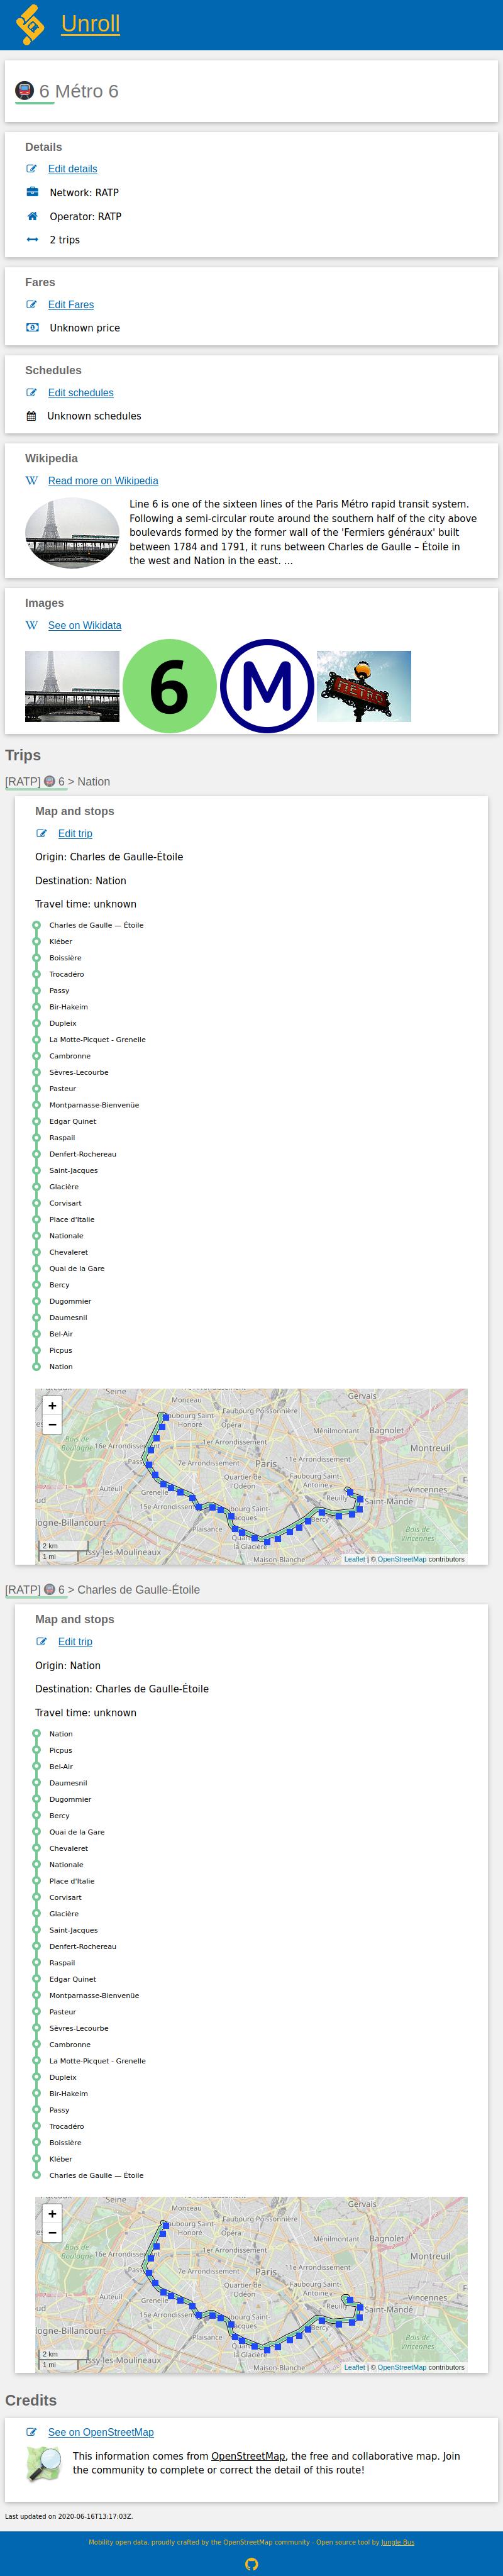Select Bercy stop in the first trip list
Image resolution: width=503 pixels, height=2576 pixels.
tap(60, 1285)
